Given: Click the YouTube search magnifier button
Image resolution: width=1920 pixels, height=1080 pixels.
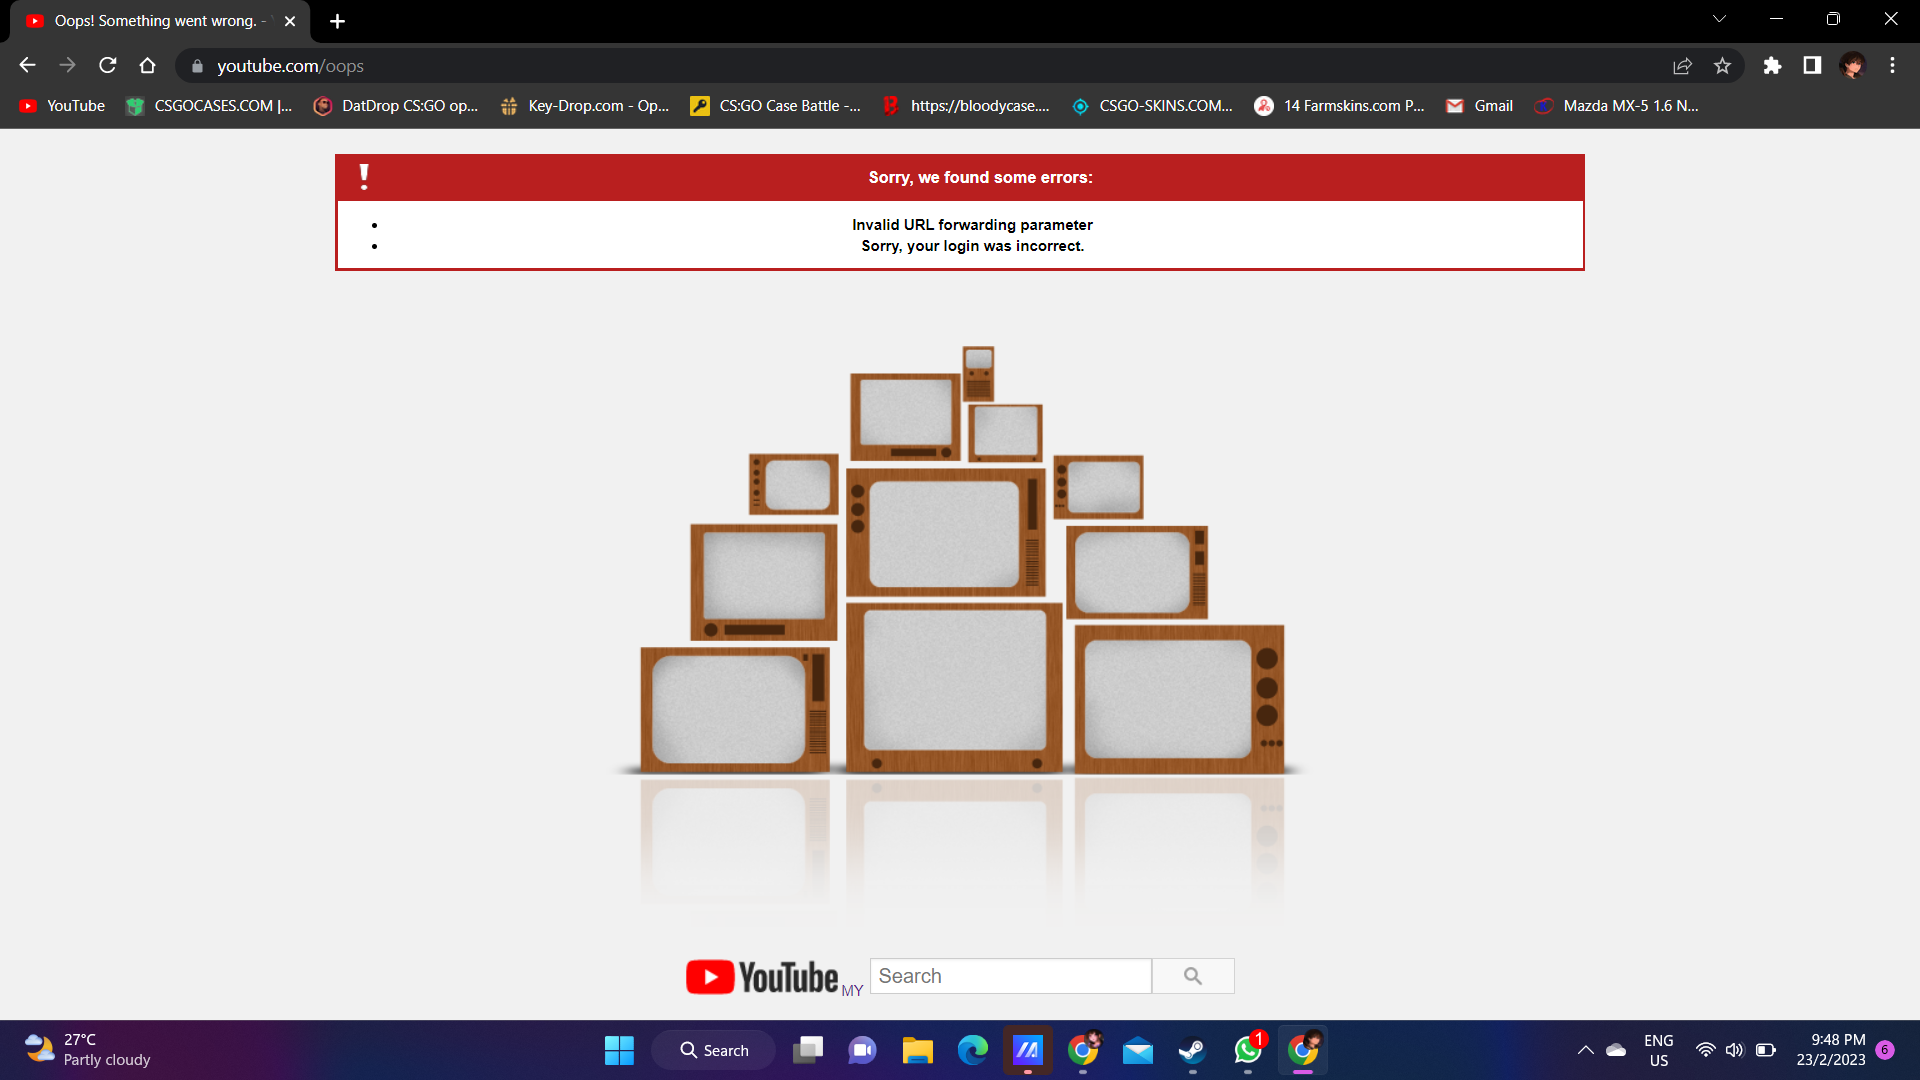Looking at the screenshot, I should [x=1192, y=976].
